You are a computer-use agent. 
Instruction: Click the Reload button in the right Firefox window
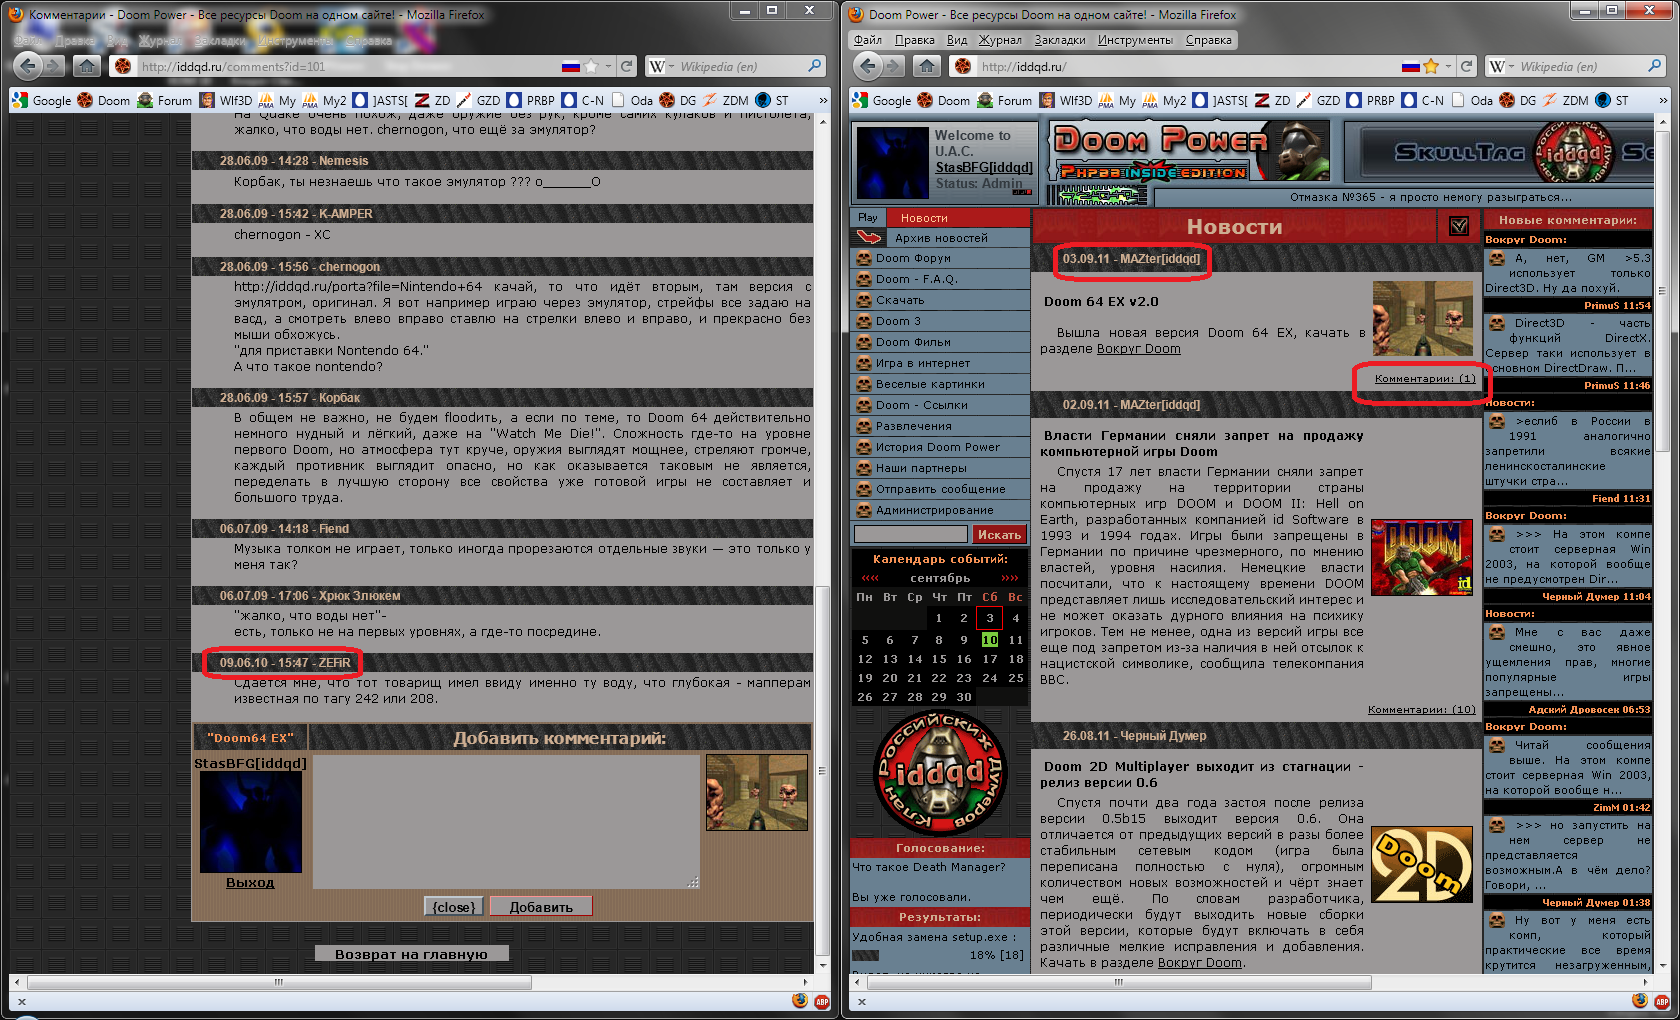click(1466, 66)
